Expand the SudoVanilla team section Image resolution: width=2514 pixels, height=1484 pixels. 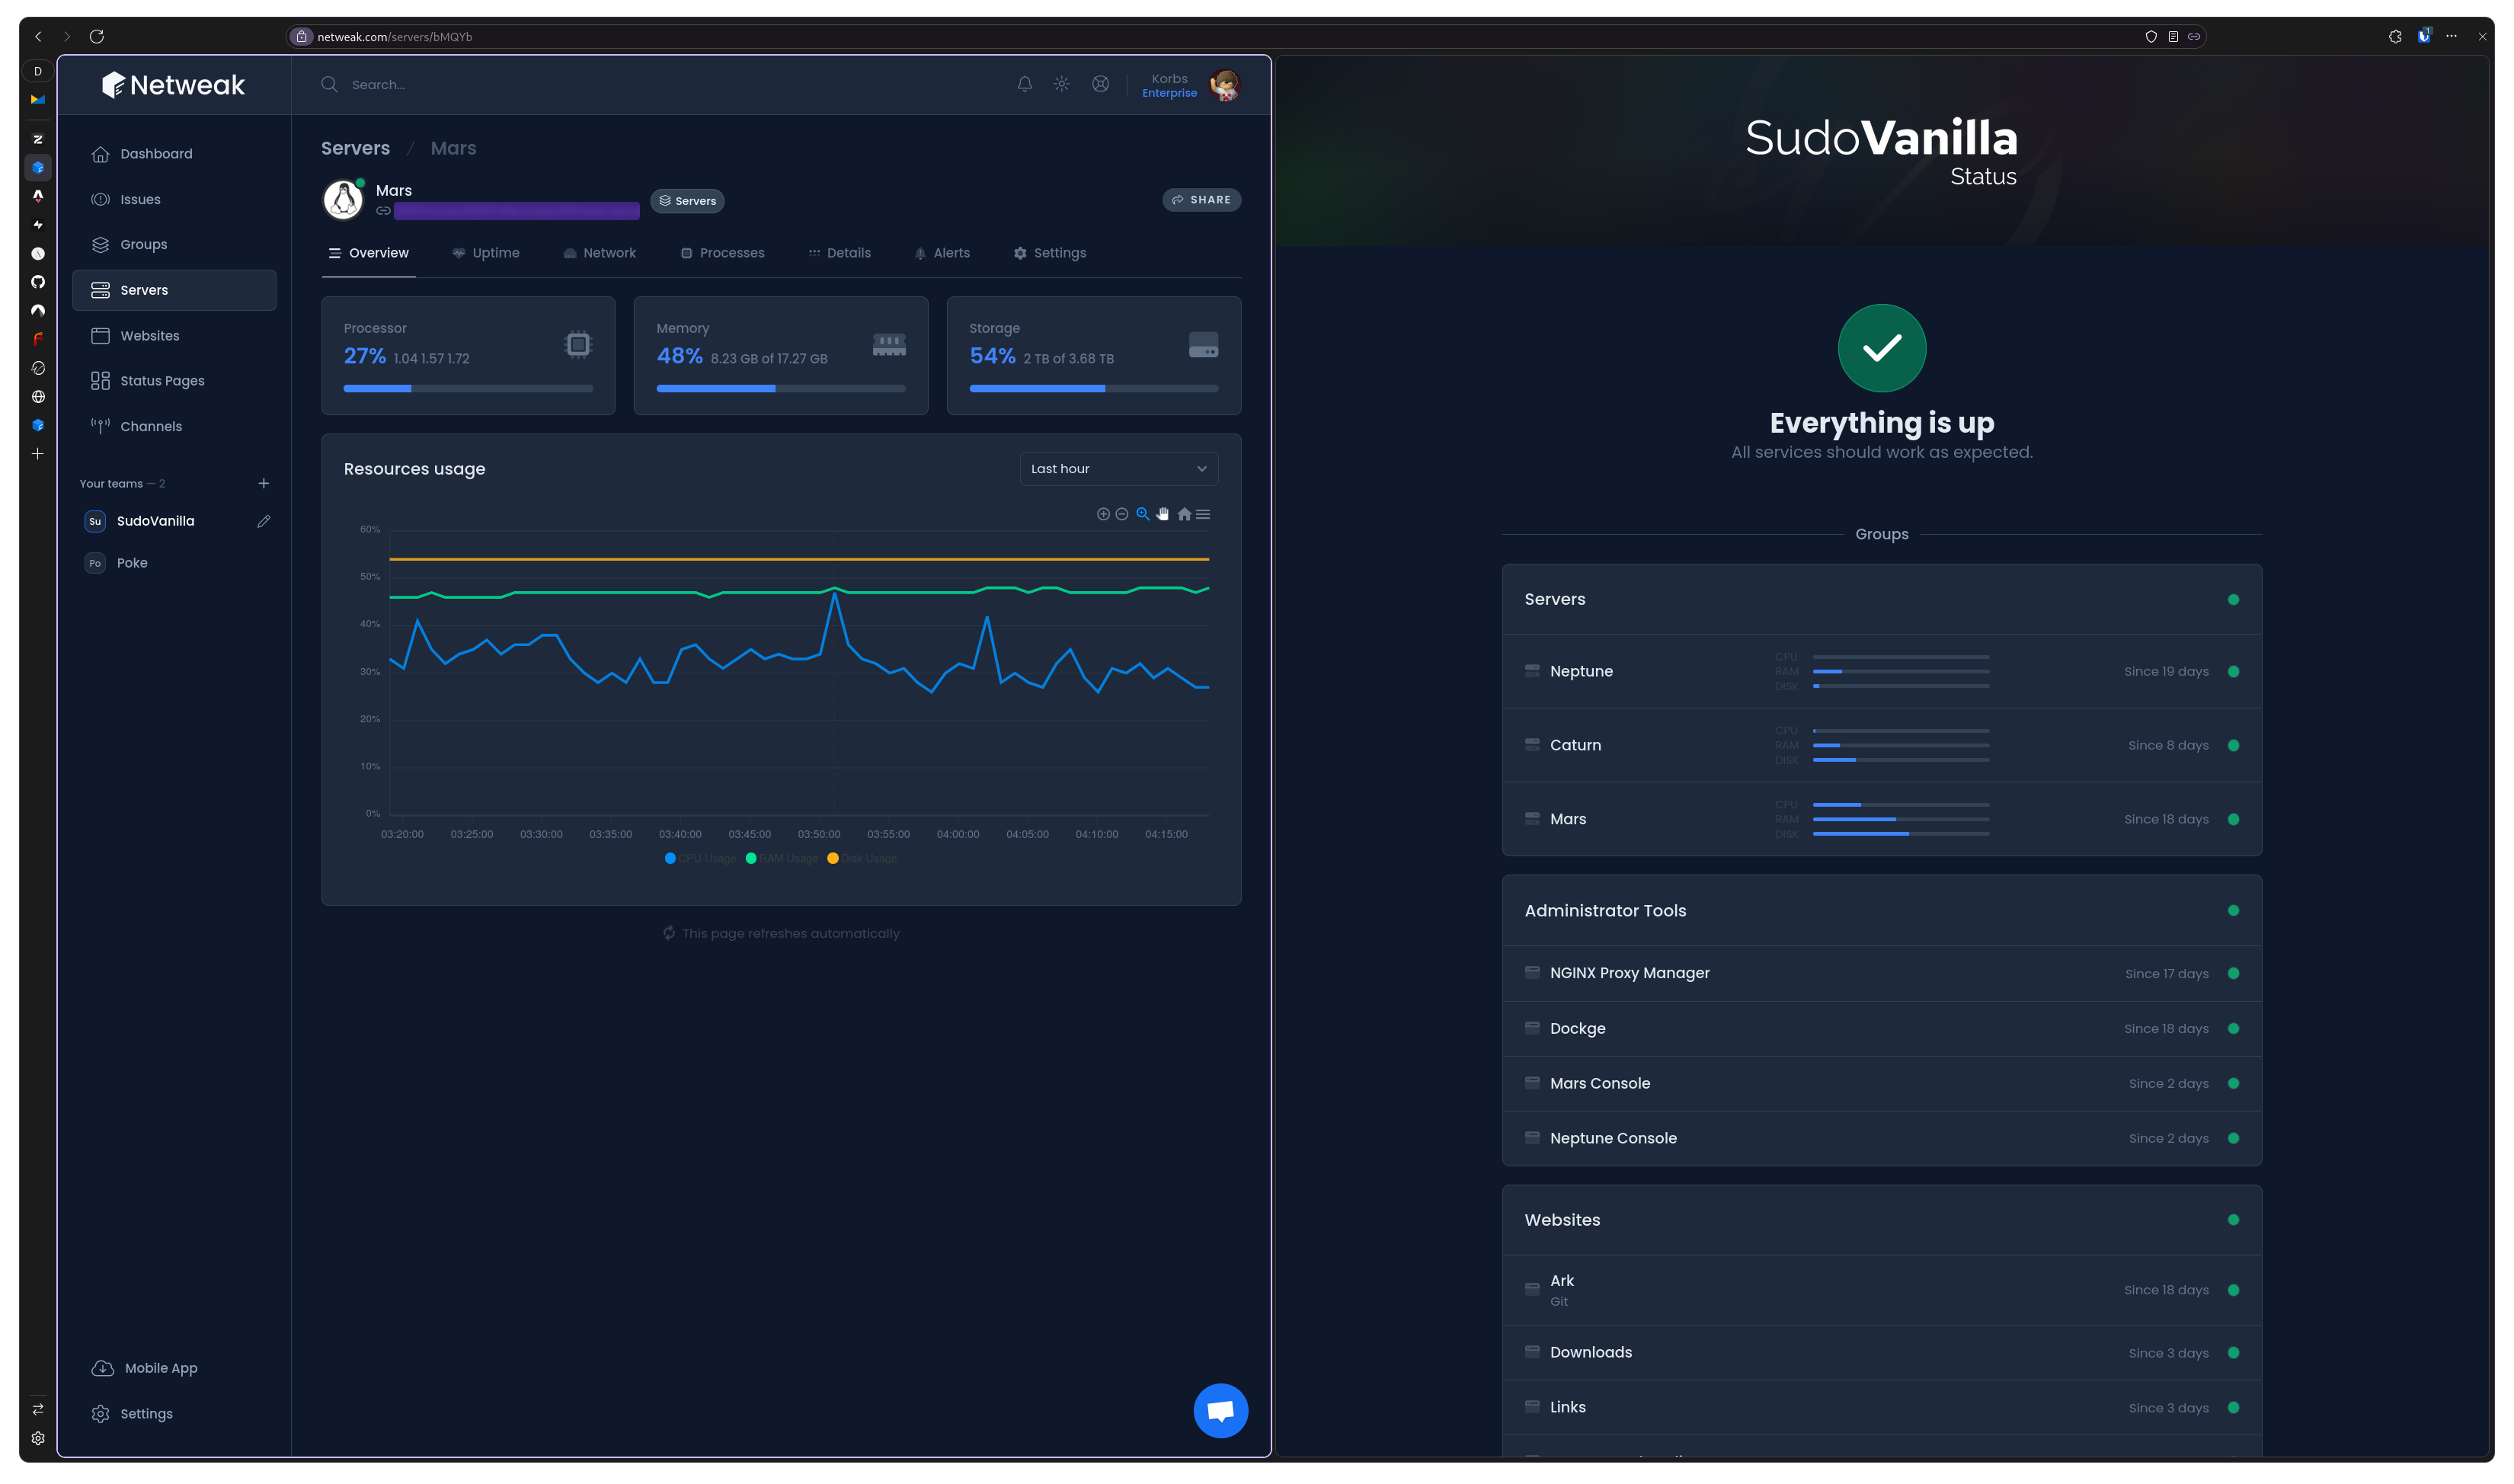155,521
